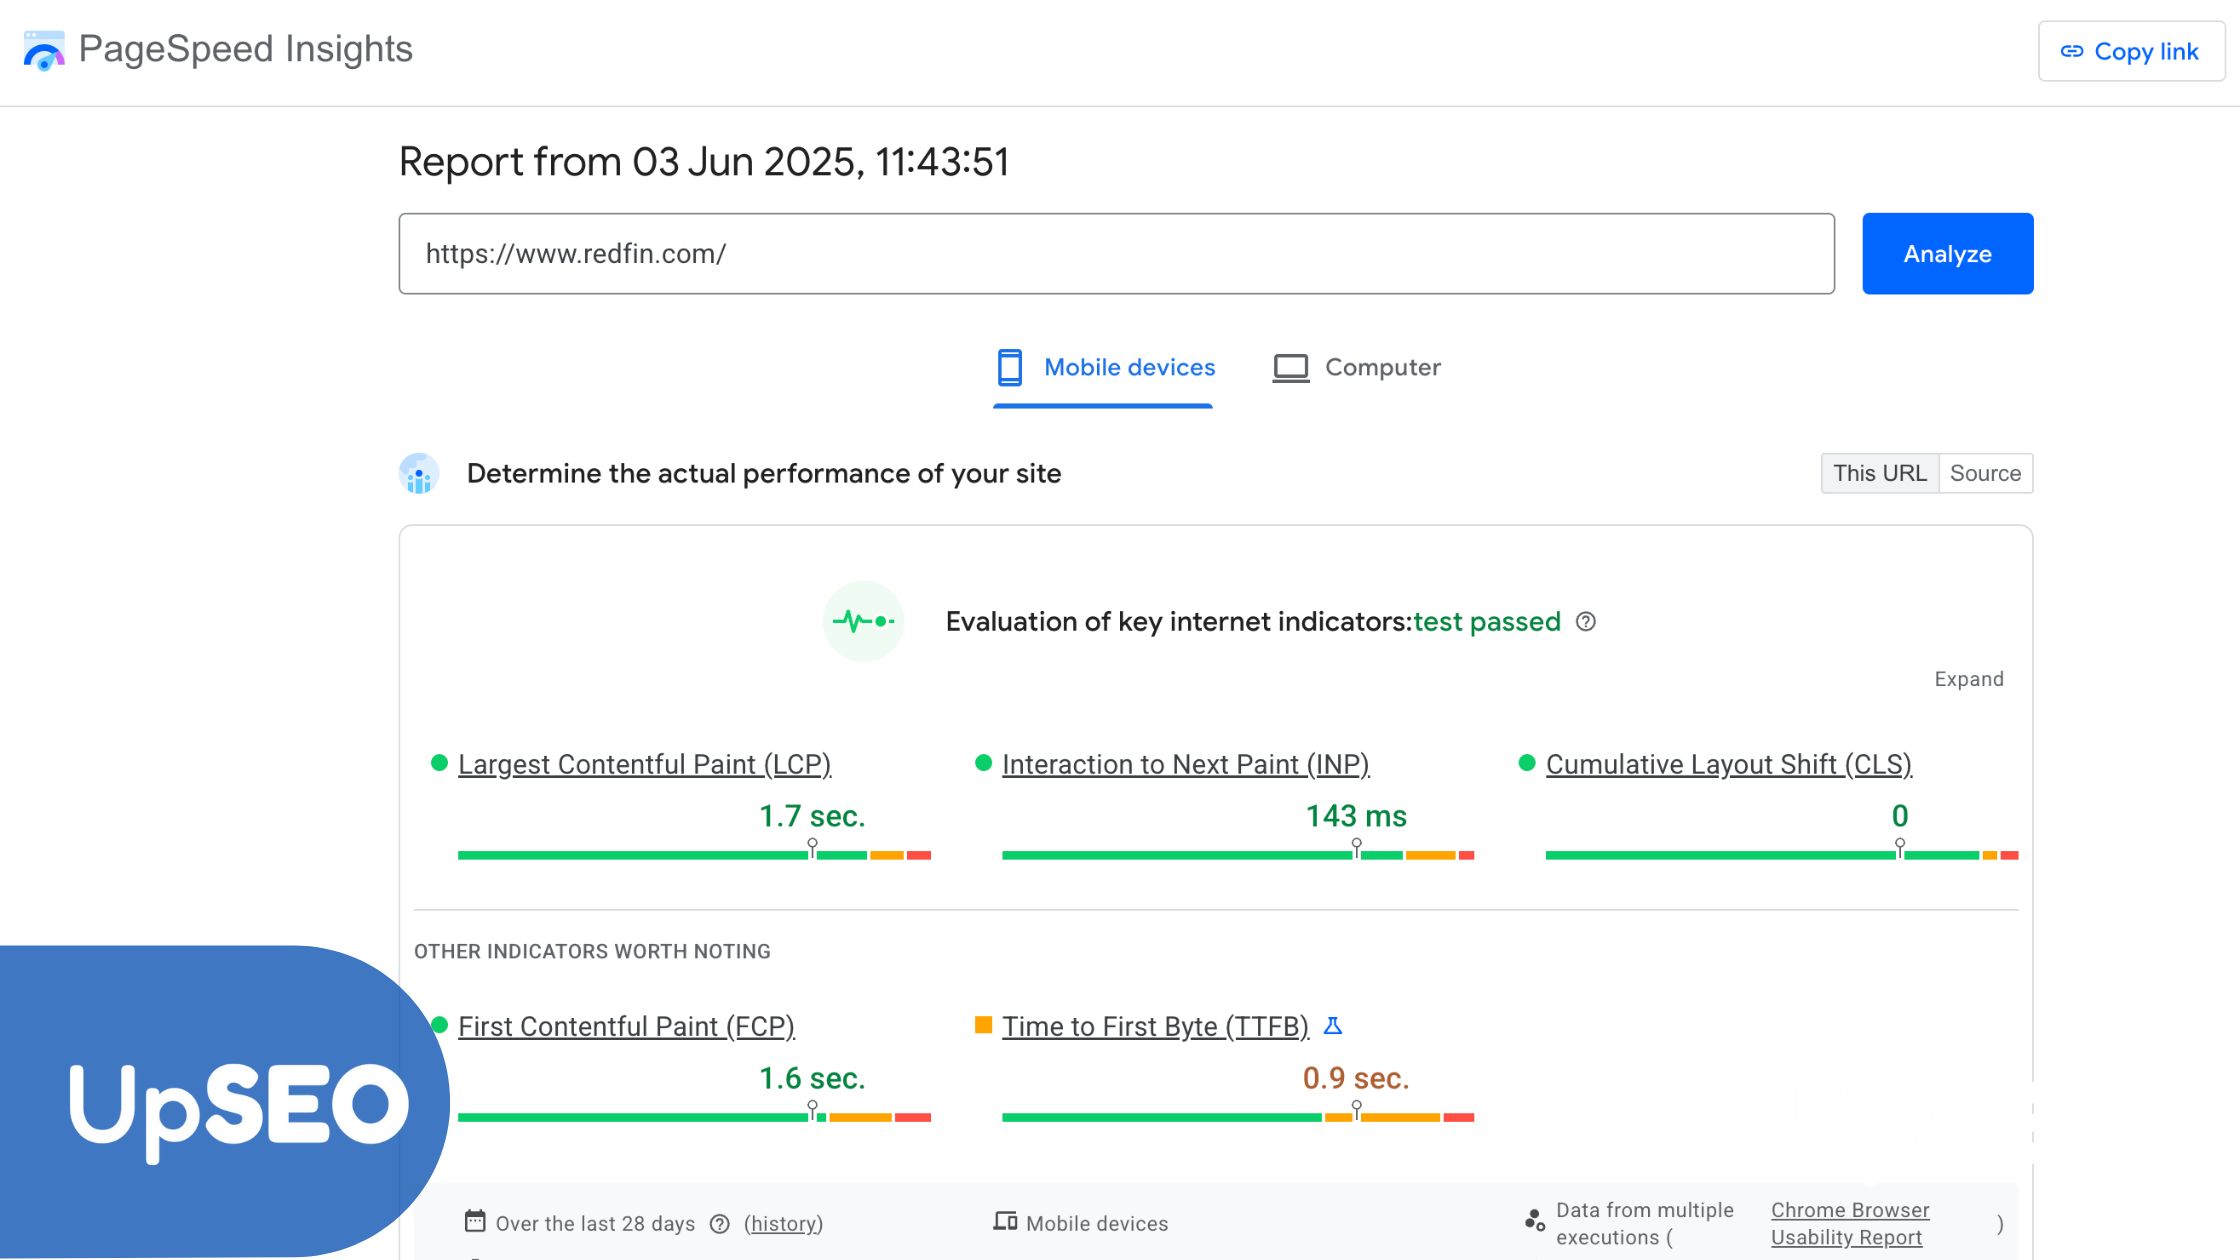Open Chrome Browser Usability Report link
The width and height of the screenshot is (2240, 1260).
(1850, 1224)
